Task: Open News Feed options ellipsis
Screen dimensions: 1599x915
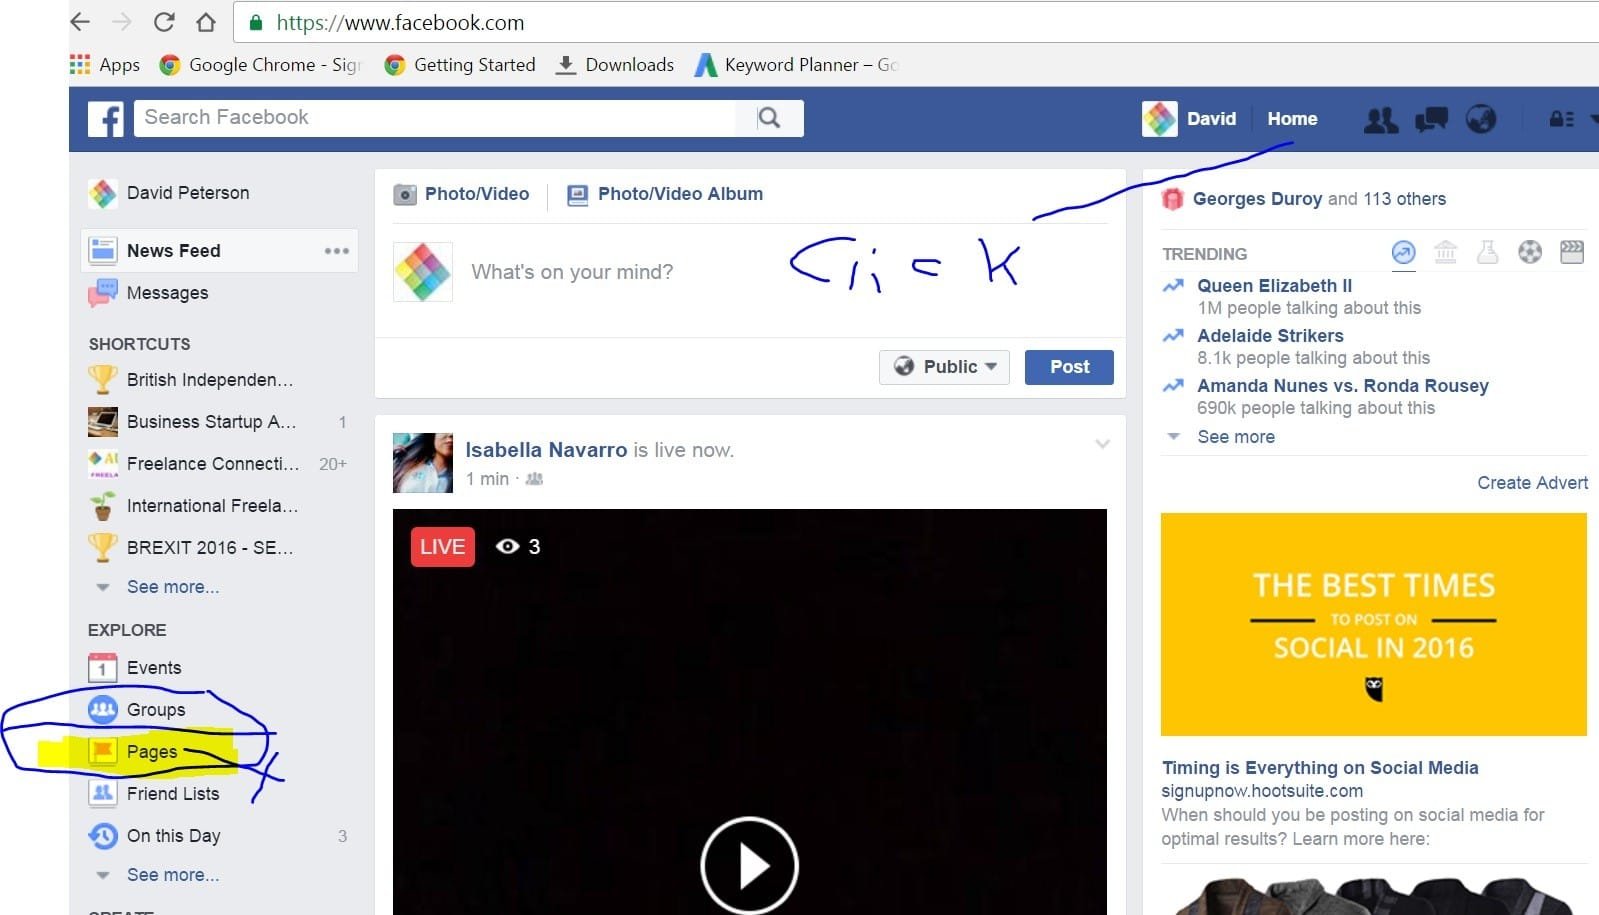Action: 337,251
